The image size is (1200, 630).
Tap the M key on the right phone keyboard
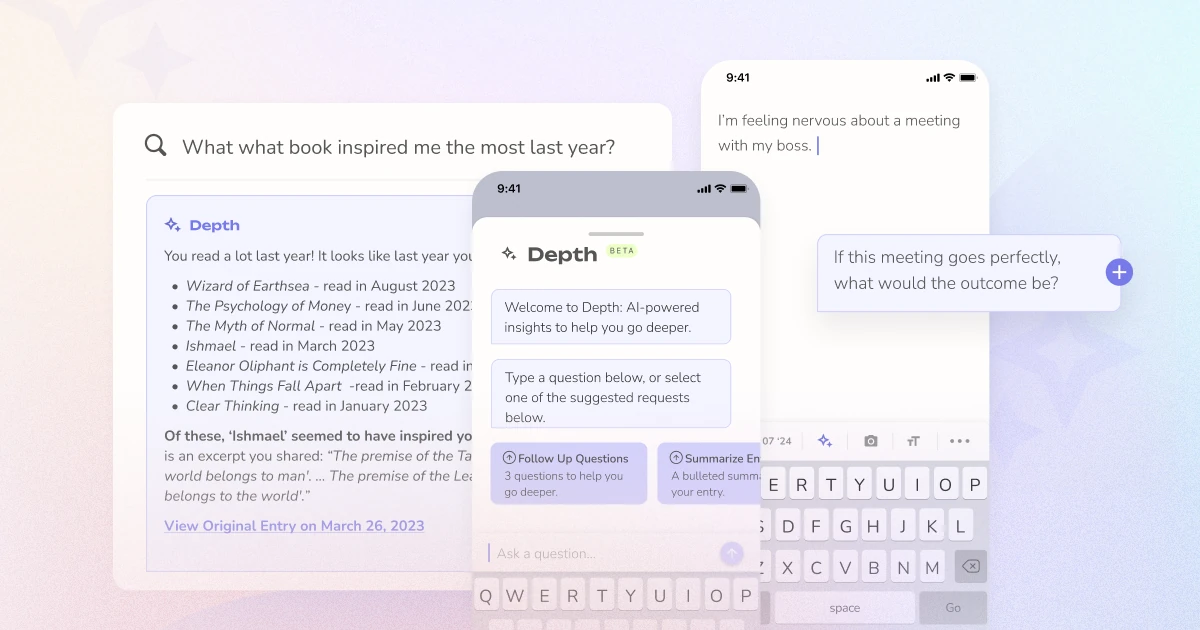[932, 567]
